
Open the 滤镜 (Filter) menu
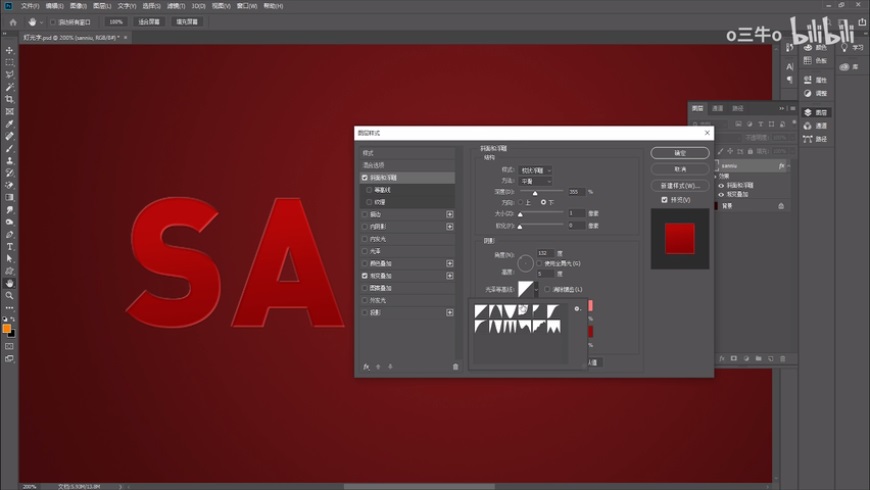[172, 6]
